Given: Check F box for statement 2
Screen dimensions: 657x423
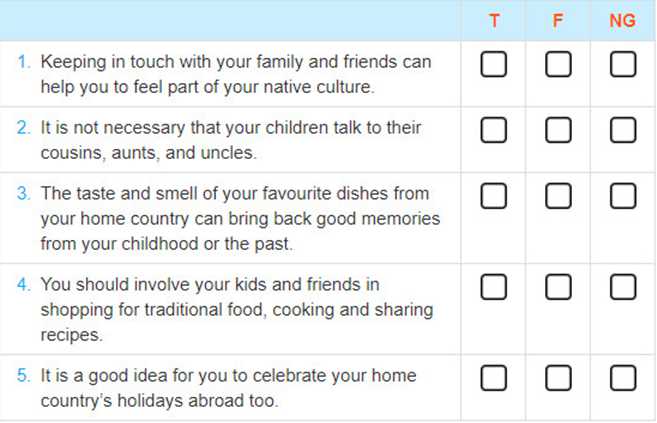Looking at the screenshot, I should [558, 130].
